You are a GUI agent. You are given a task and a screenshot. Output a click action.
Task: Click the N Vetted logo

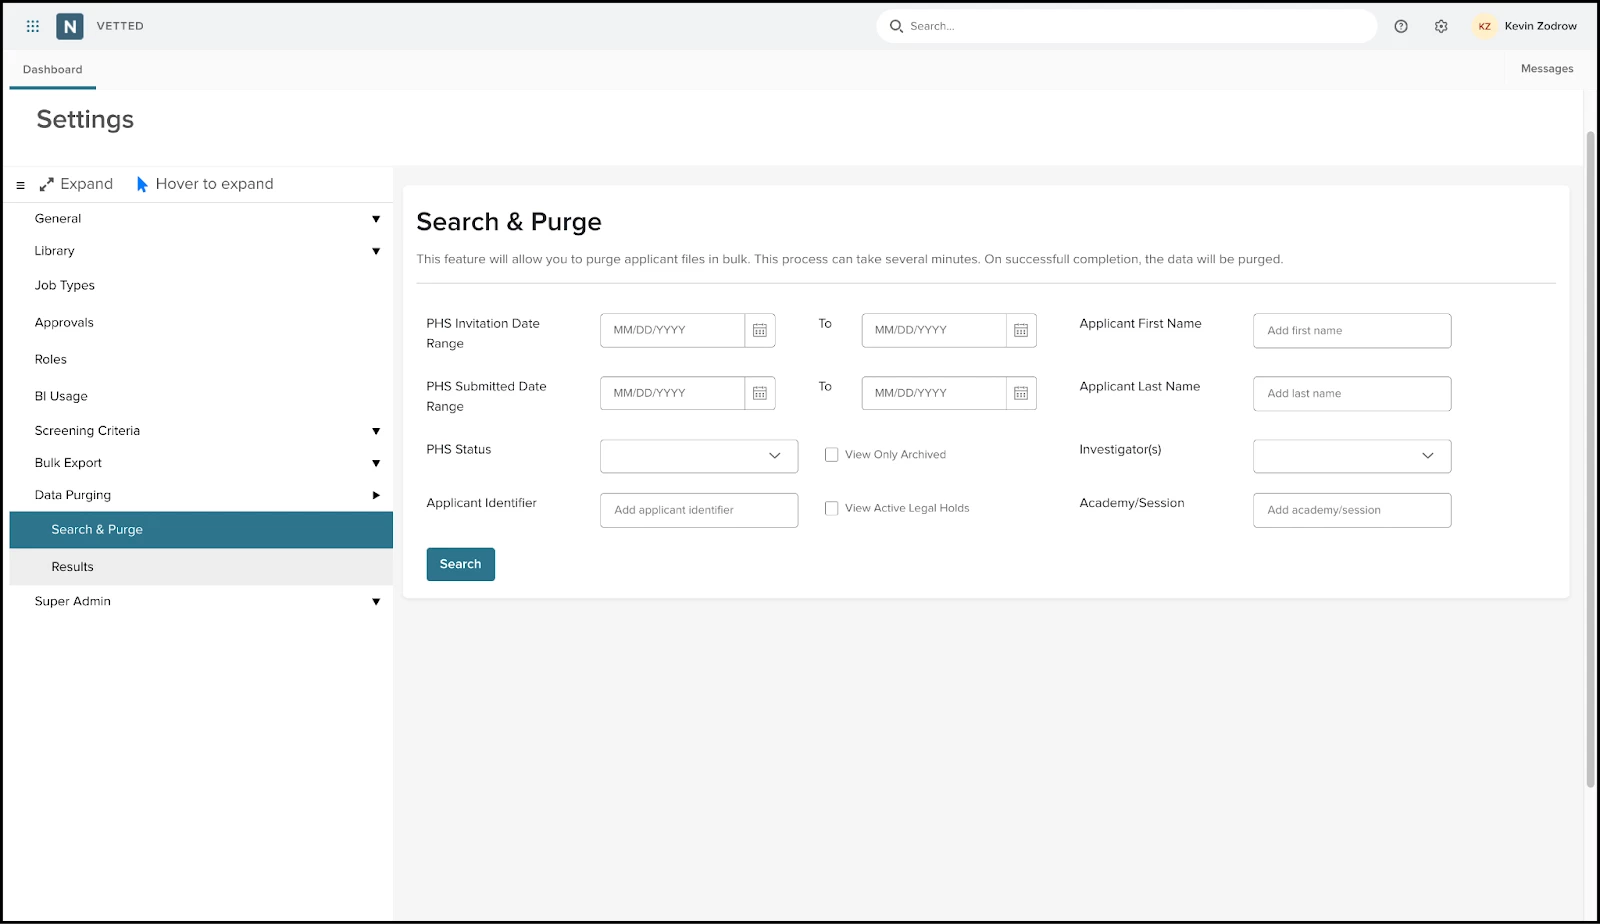pos(70,26)
